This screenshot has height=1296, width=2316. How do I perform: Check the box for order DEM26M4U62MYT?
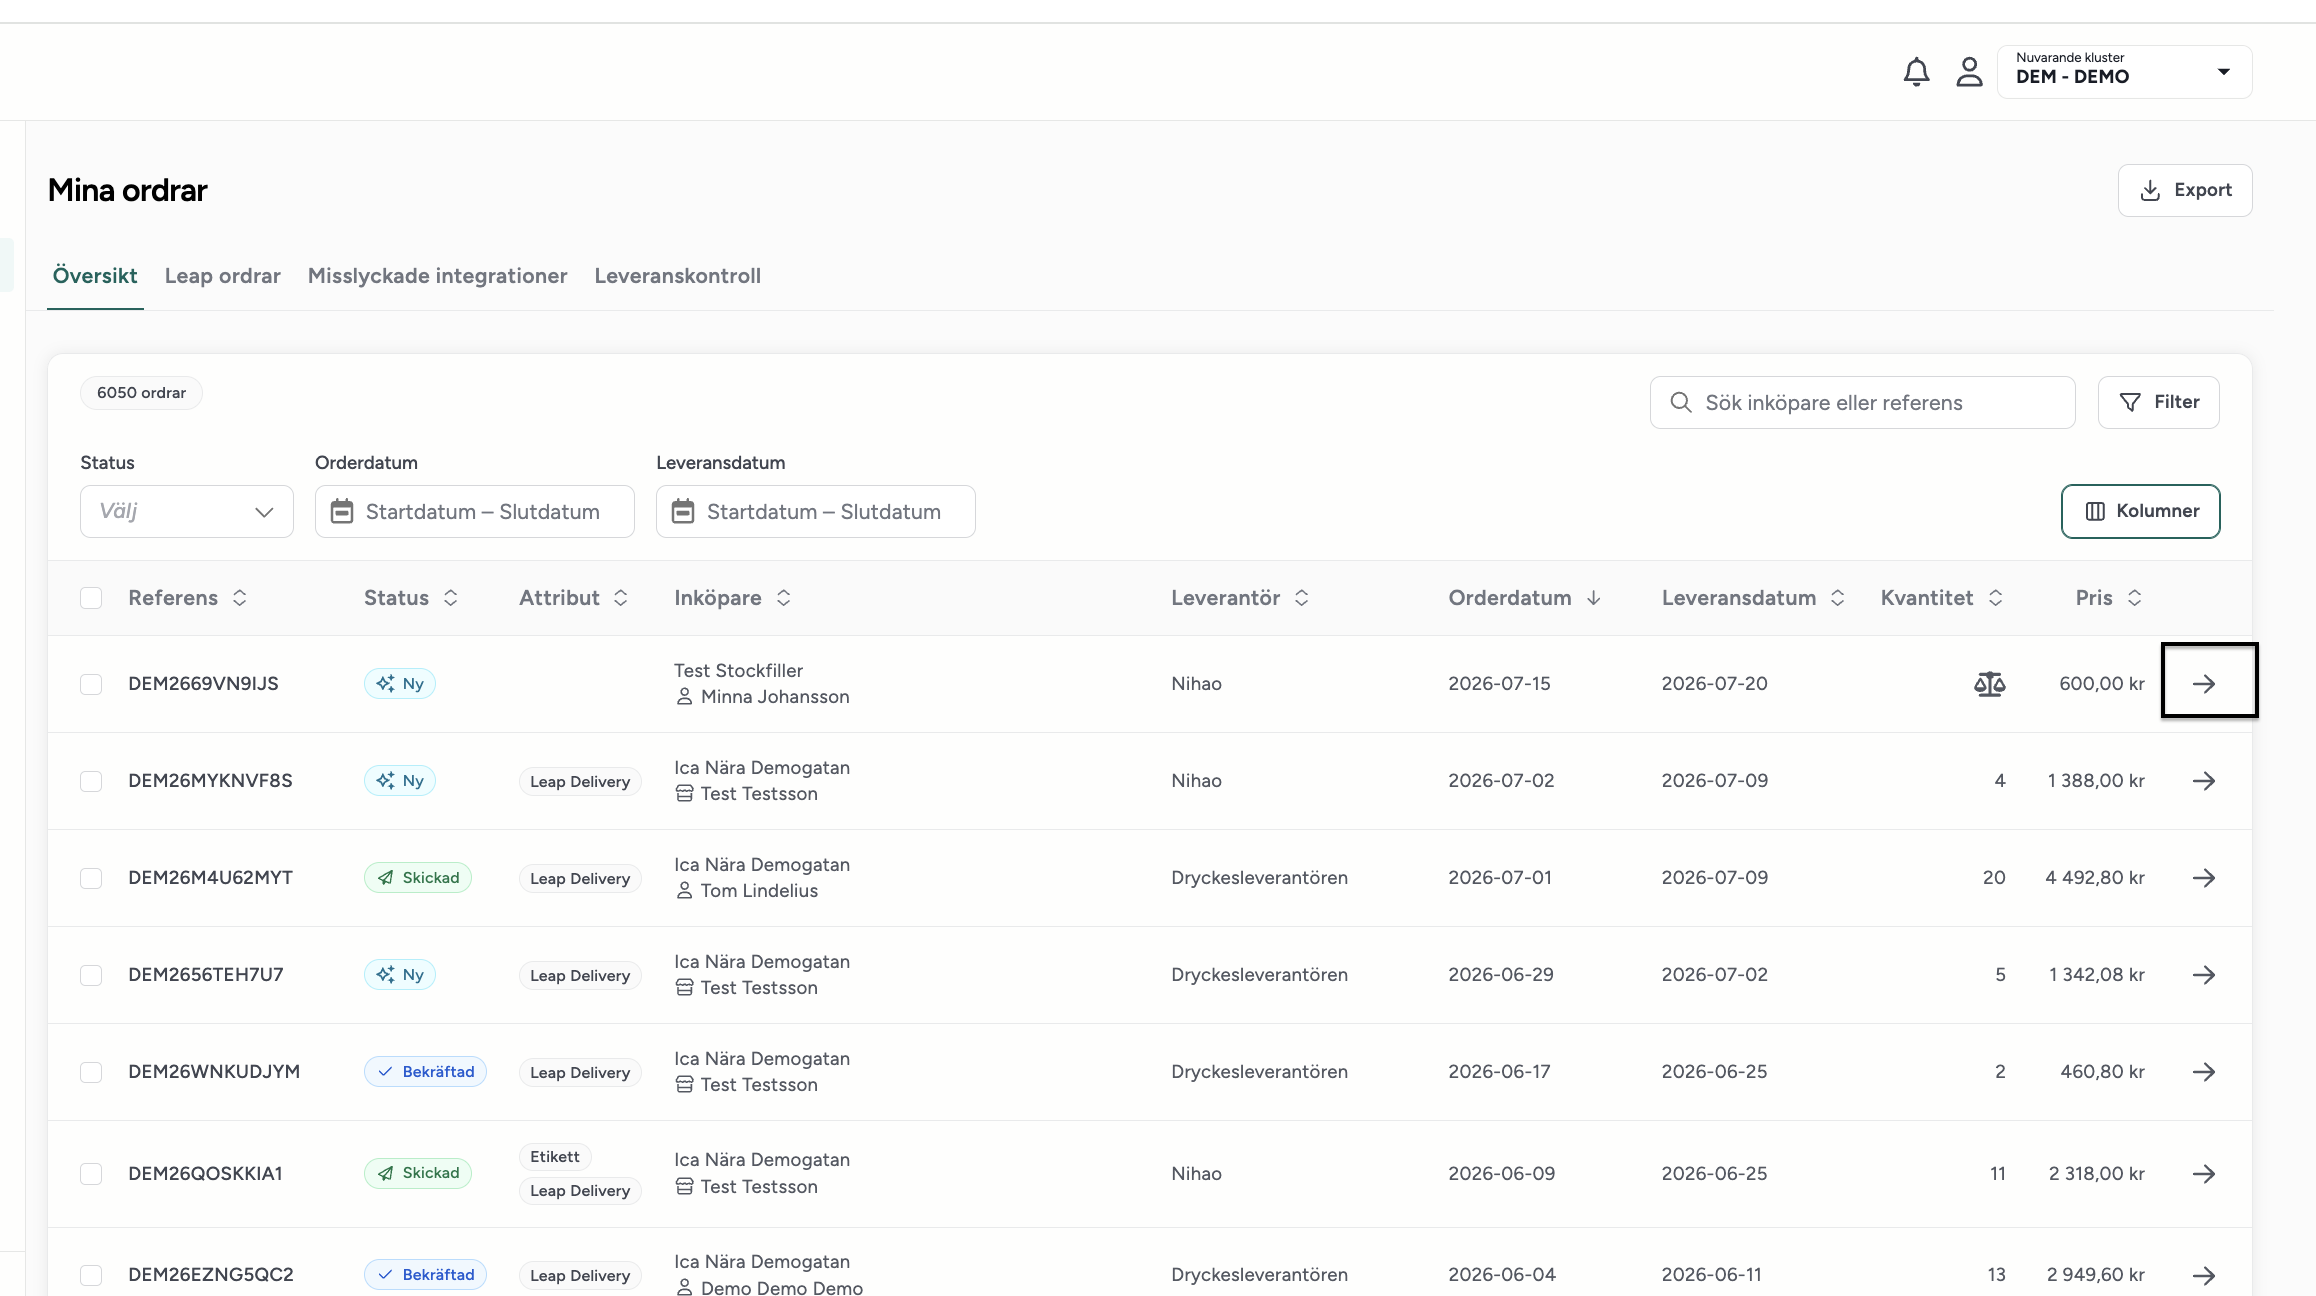(x=91, y=878)
